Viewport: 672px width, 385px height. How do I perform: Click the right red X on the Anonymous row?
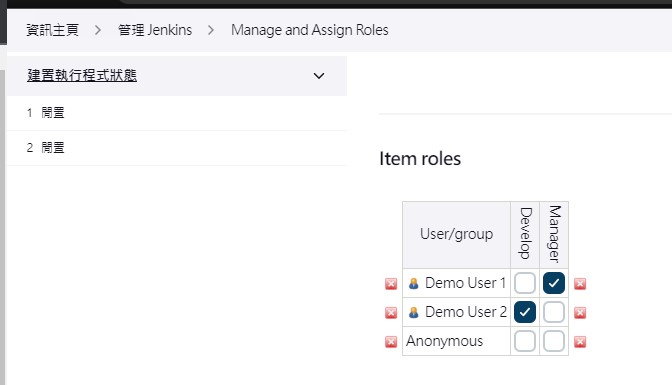[580, 342]
